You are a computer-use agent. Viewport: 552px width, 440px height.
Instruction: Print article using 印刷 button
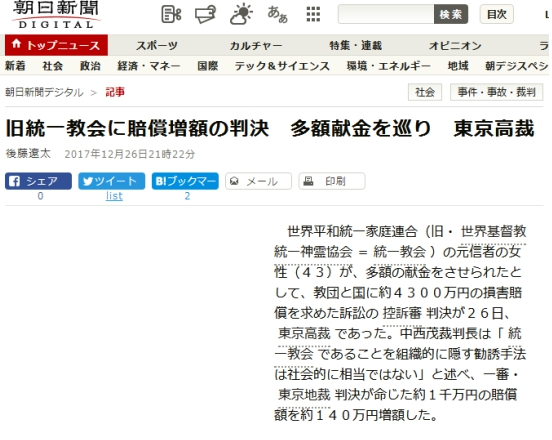click(332, 181)
